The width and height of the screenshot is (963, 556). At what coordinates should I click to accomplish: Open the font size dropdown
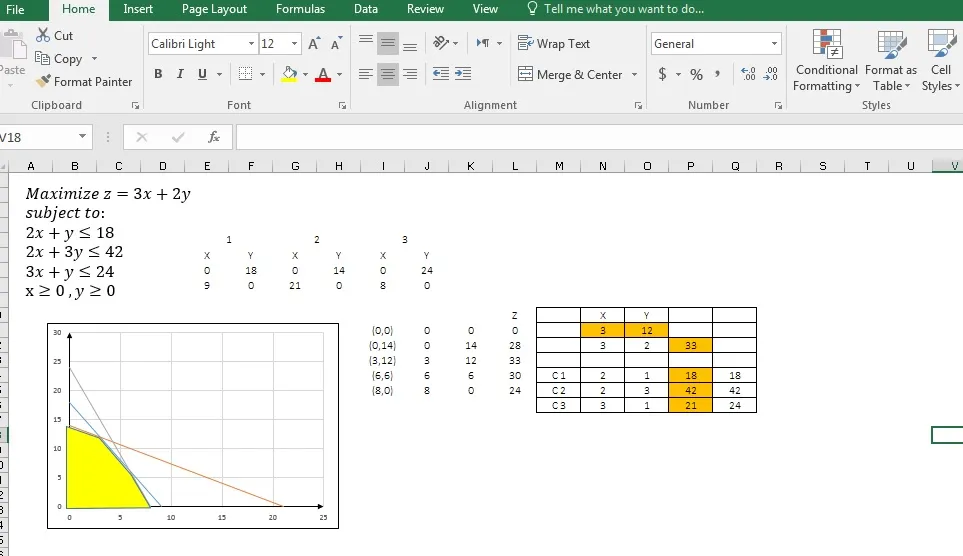pyautogui.click(x=294, y=44)
